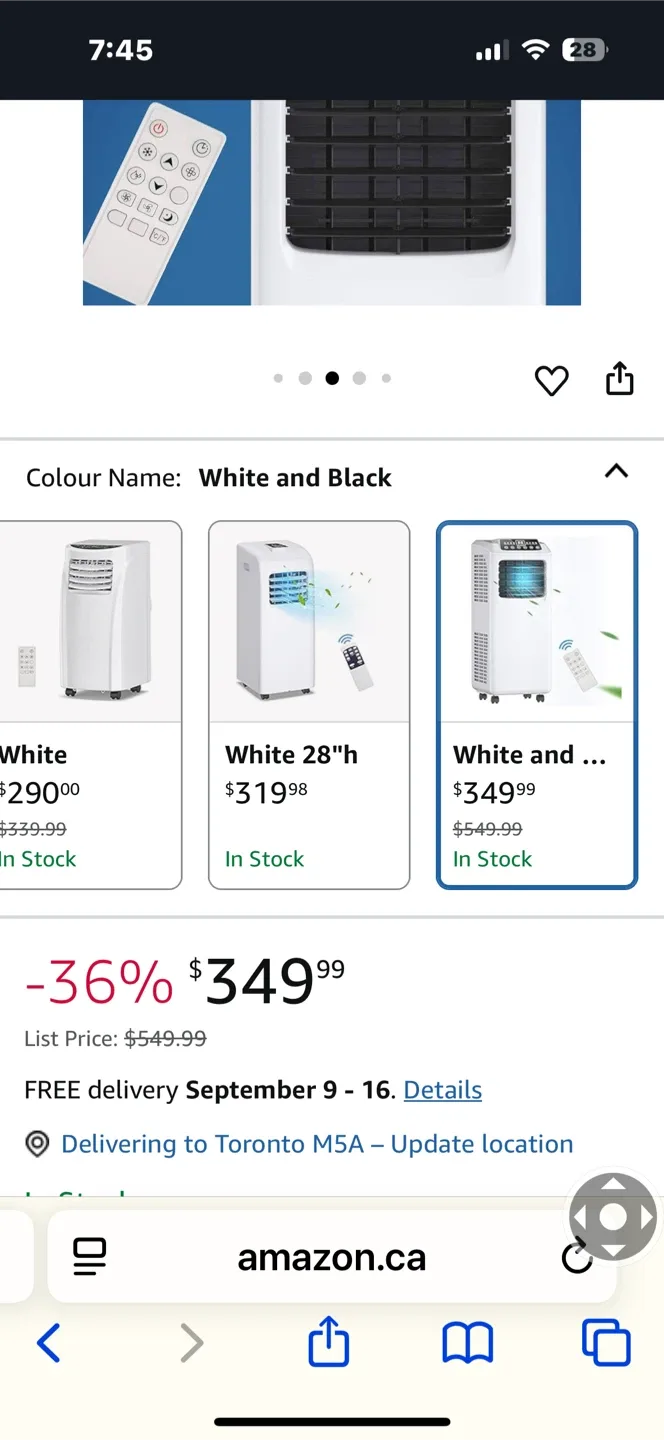The image size is (664, 1440).
Task: Tap the product share icon
Action: click(620, 379)
